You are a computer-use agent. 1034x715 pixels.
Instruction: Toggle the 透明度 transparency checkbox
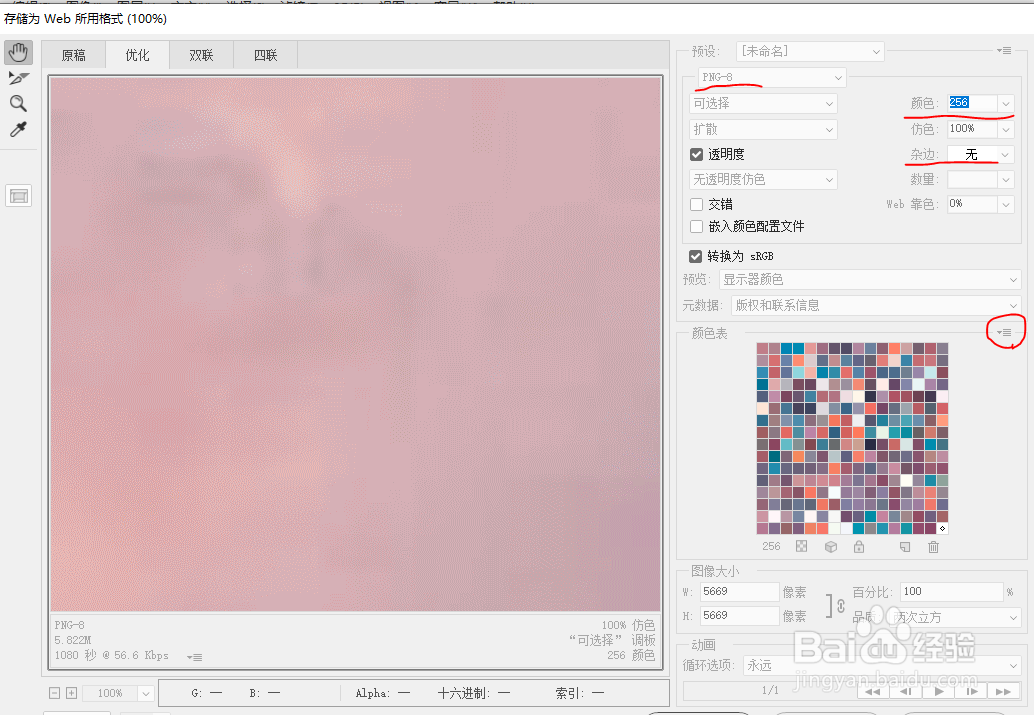696,154
